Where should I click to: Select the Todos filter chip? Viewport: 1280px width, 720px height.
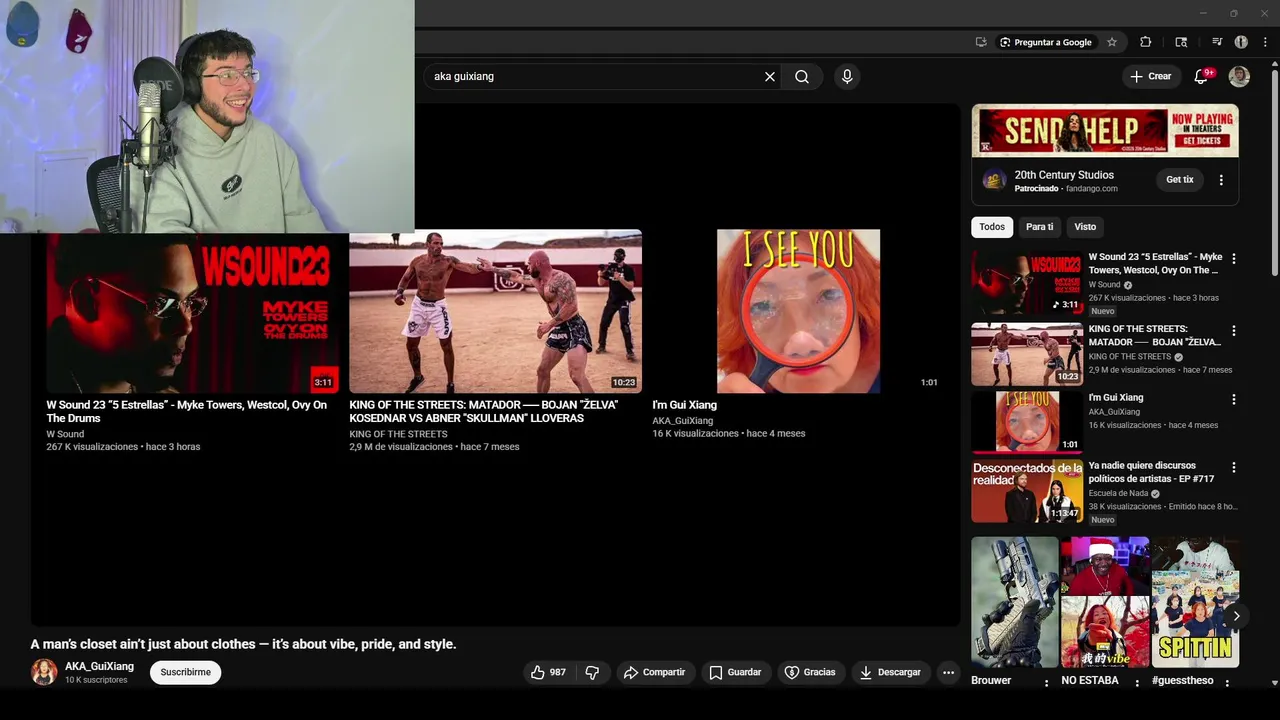click(992, 227)
